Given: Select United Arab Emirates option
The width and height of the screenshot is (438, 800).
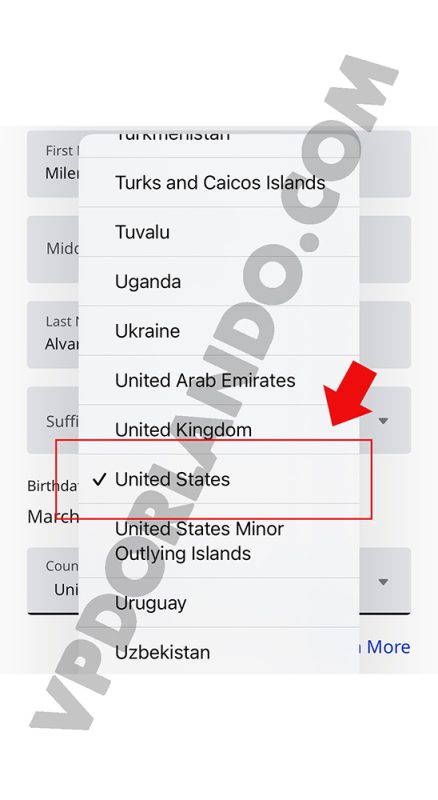Looking at the screenshot, I should click(219, 381).
